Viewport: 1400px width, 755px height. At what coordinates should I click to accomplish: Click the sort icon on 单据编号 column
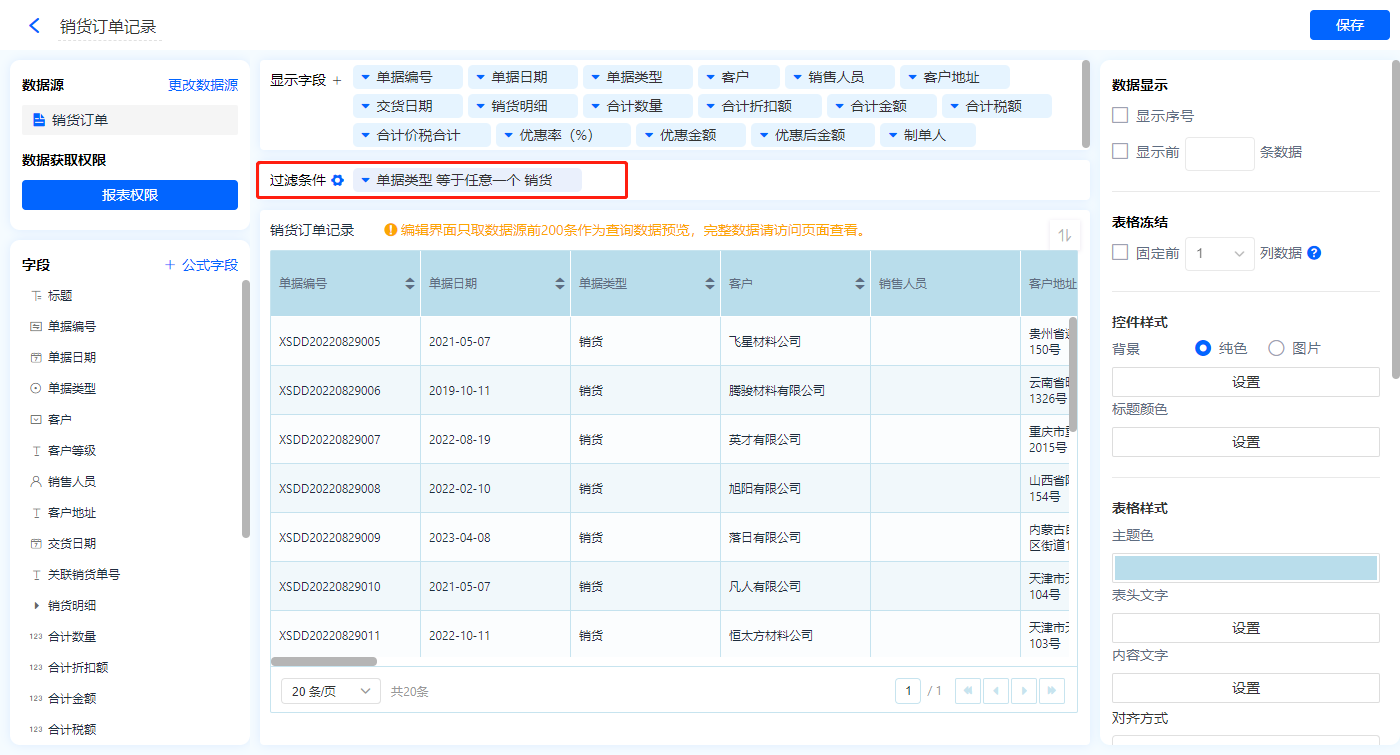click(410, 284)
